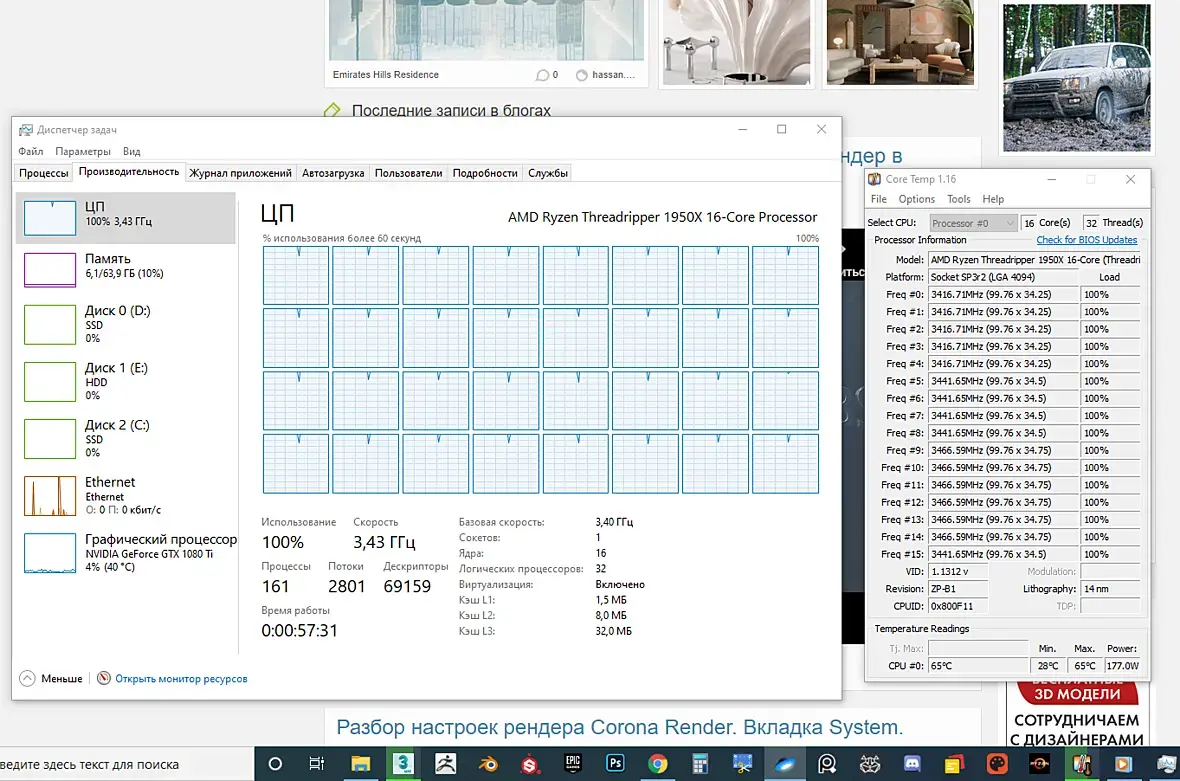Switch to the Автозагрузка tab
Image resolution: width=1180 pixels, height=781 pixels.
tap(333, 173)
